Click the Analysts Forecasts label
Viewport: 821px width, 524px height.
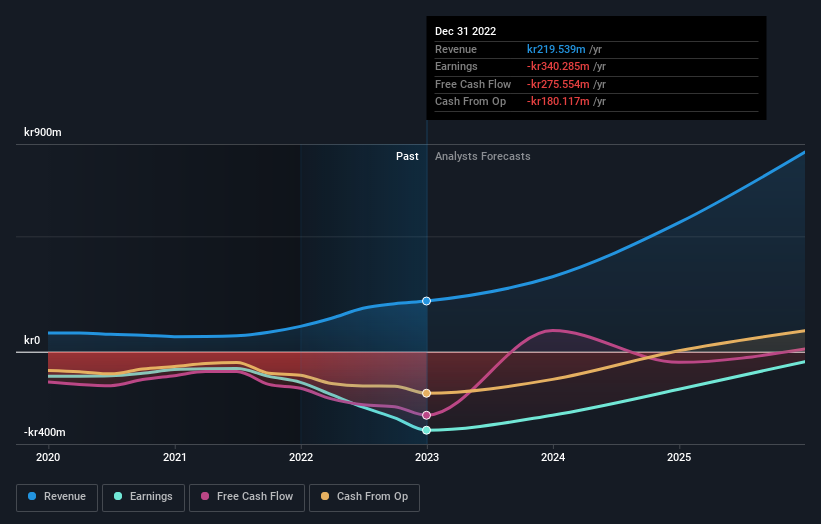(482, 157)
